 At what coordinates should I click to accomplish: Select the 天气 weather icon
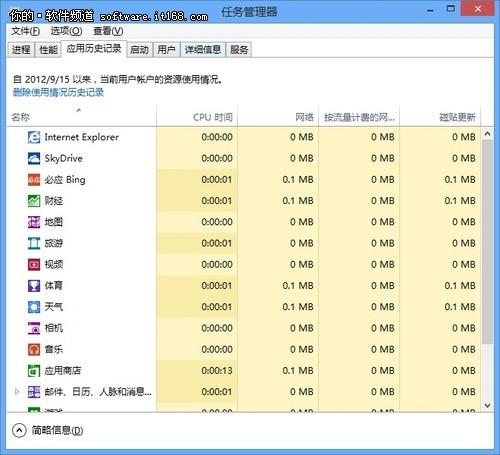(34, 307)
